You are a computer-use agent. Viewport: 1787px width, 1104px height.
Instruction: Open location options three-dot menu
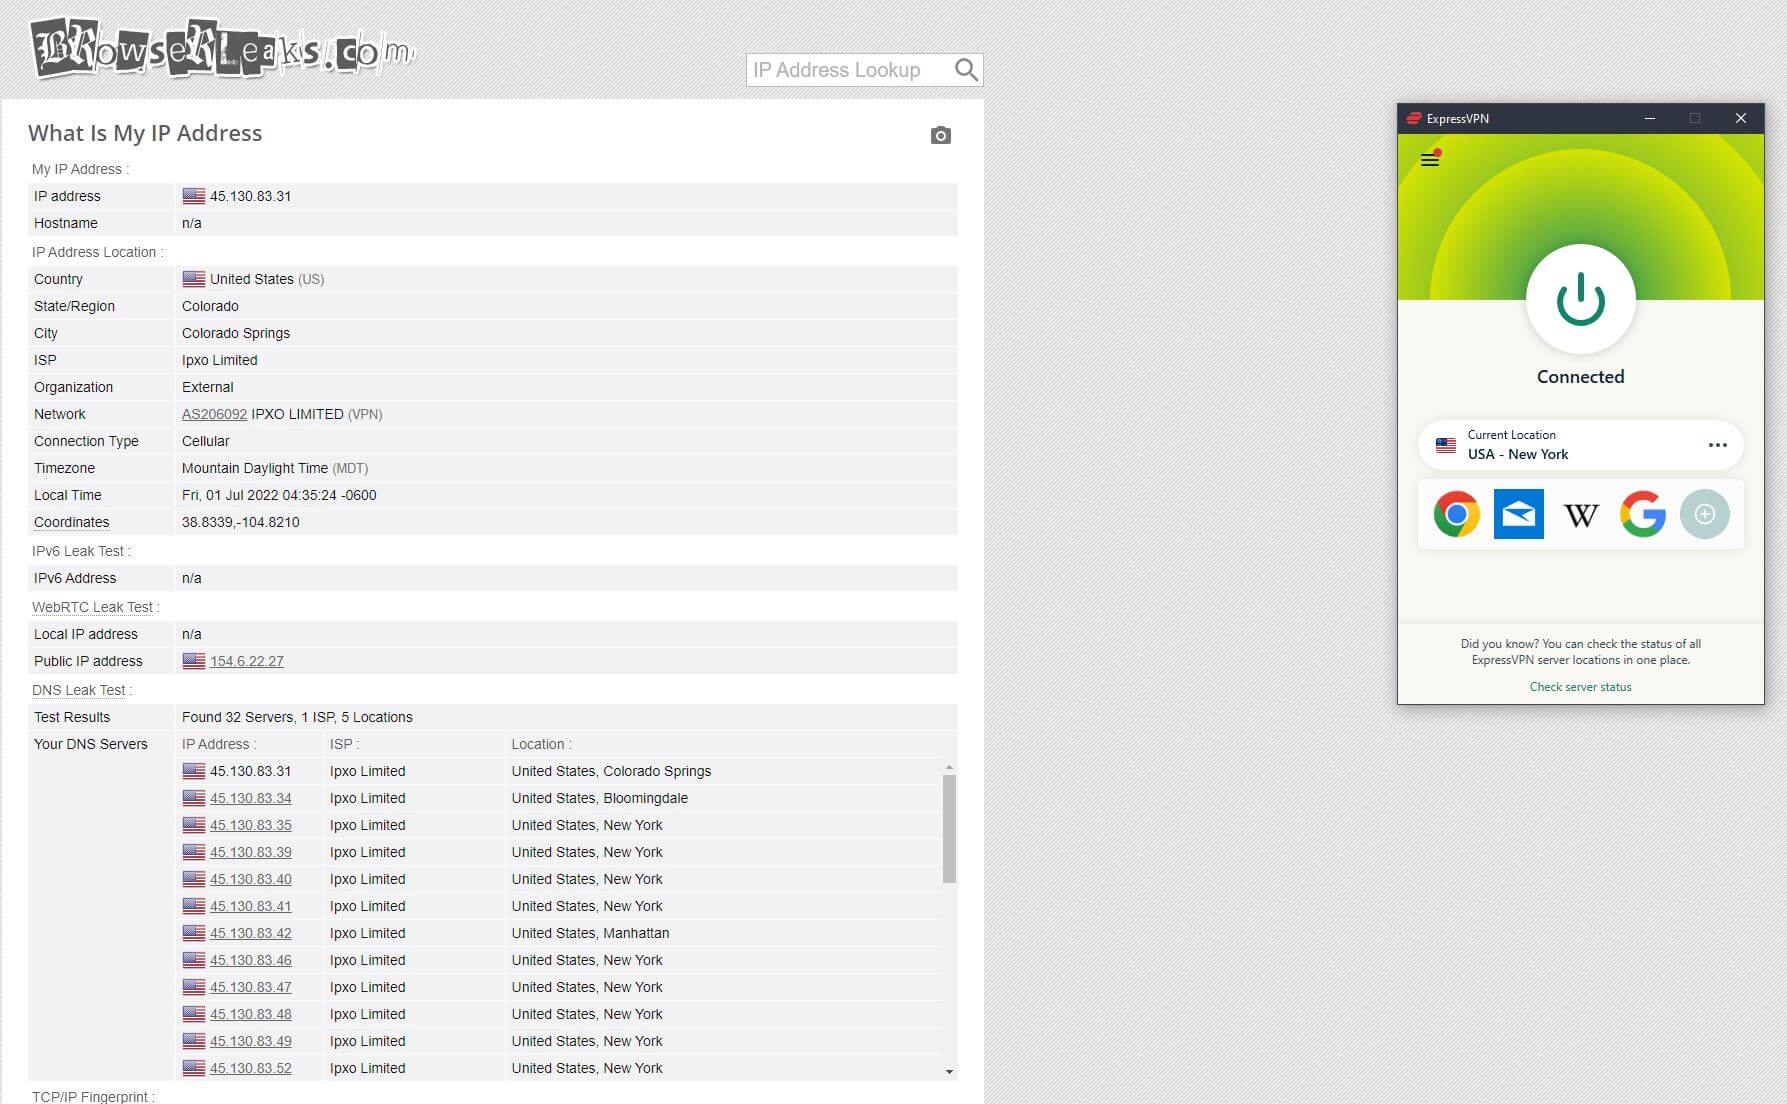tap(1717, 445)
